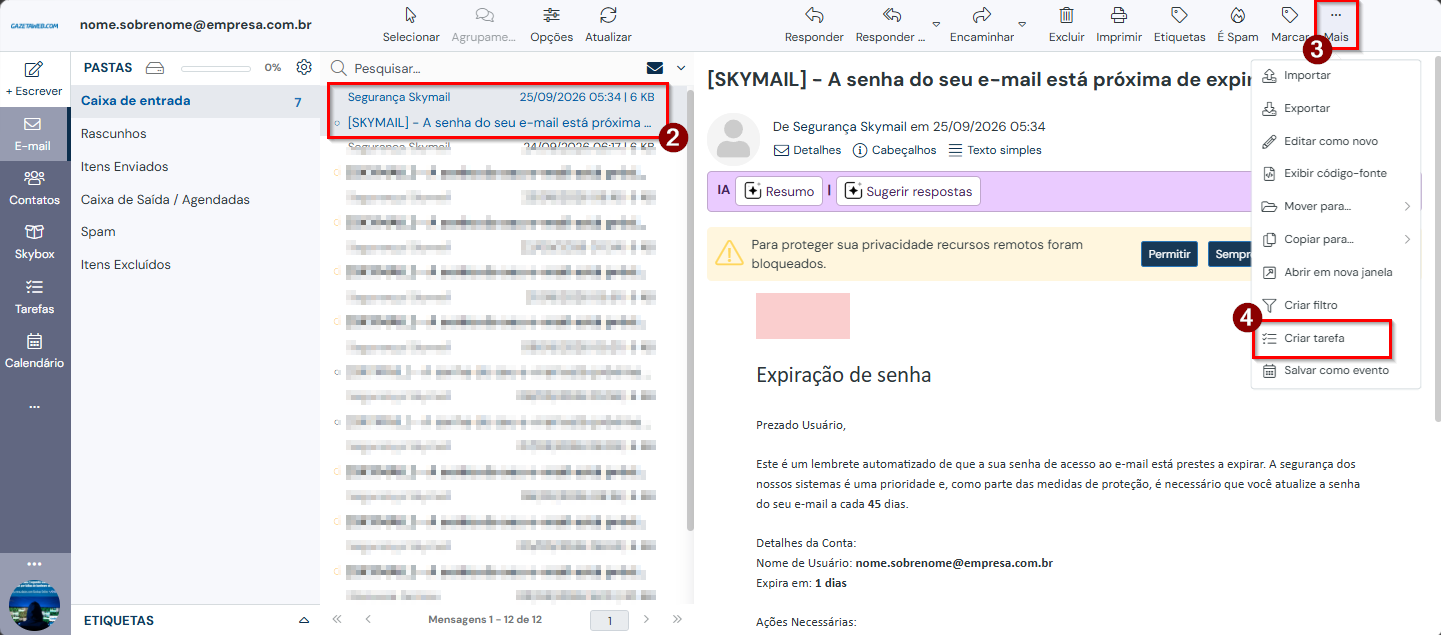Open Tarefas in the sidebar
The width and height of the screenshot is (1441, 635).
(x=34, y=298)
